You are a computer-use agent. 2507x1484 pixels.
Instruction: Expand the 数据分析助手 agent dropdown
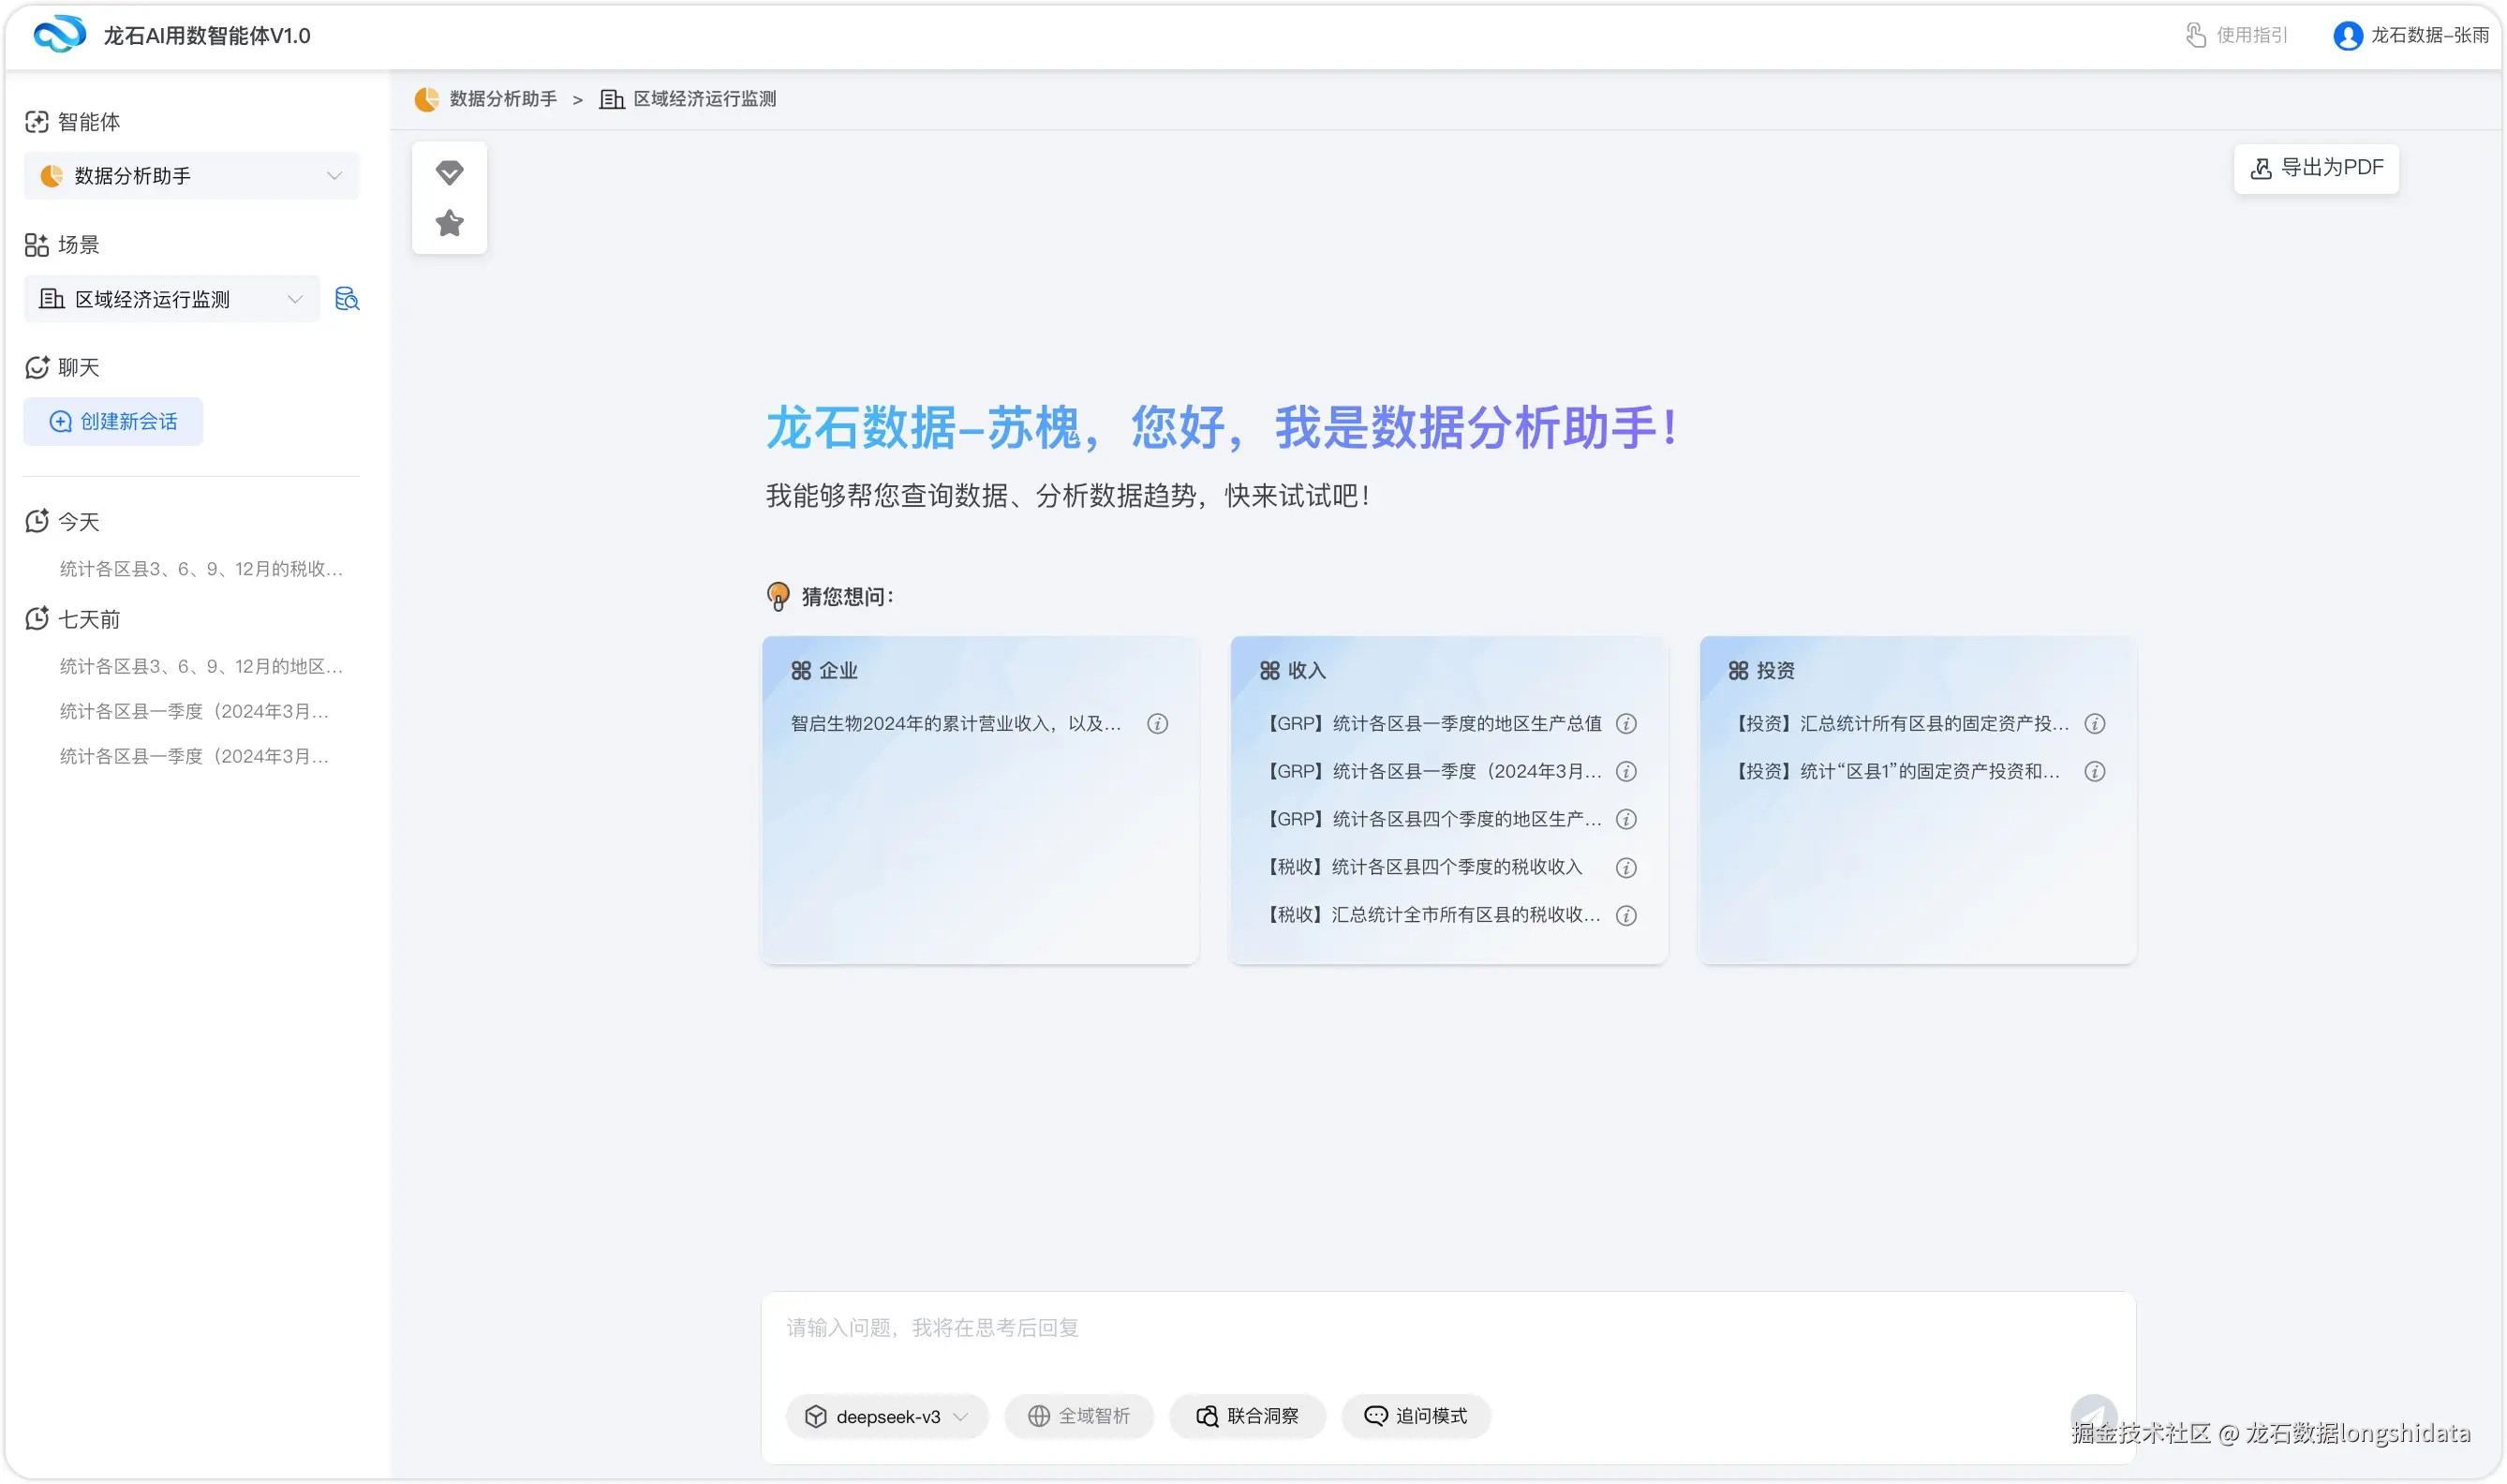point(191,176)
